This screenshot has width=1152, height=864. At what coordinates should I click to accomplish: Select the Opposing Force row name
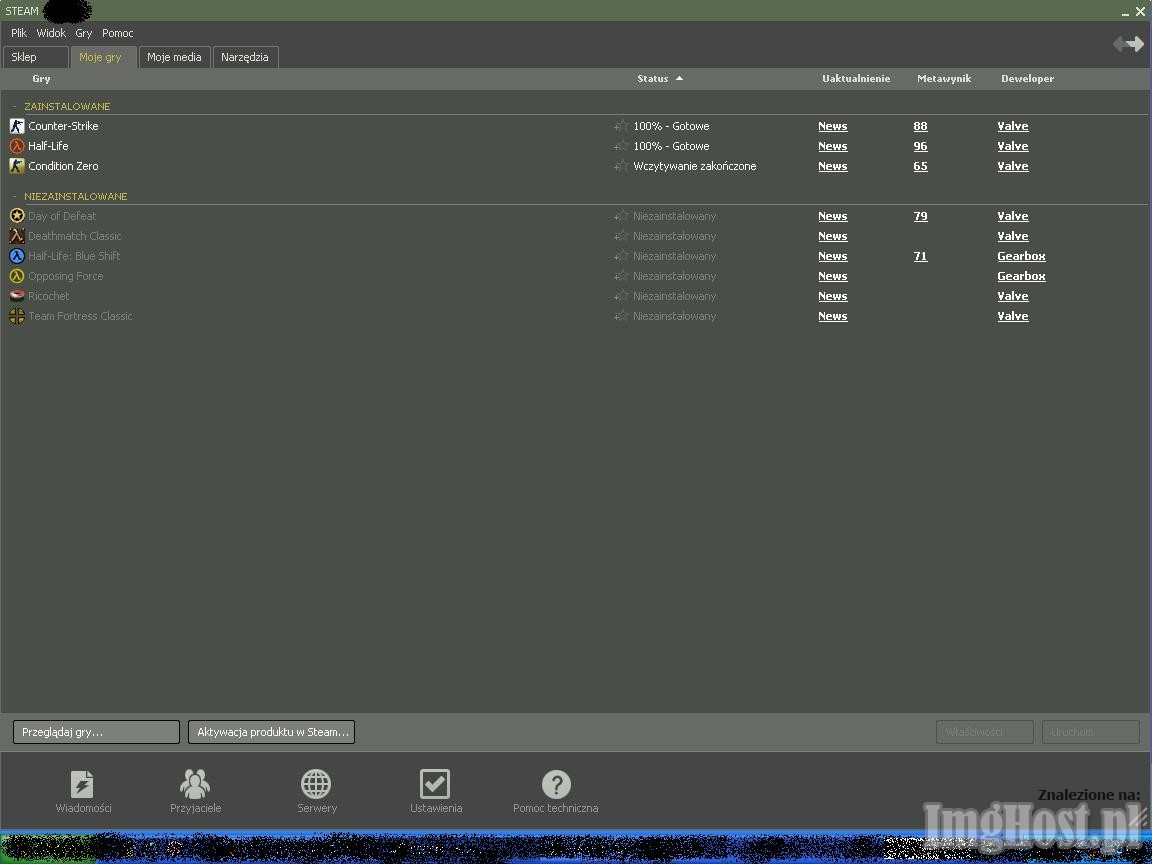coord(65,276)
